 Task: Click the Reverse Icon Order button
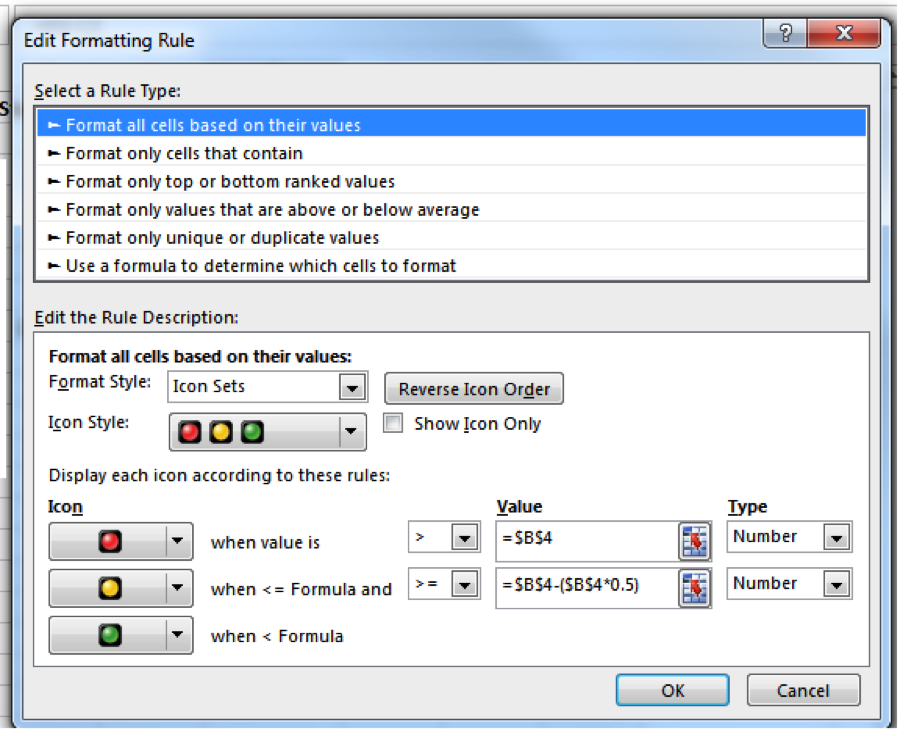(x=474, y=390)
